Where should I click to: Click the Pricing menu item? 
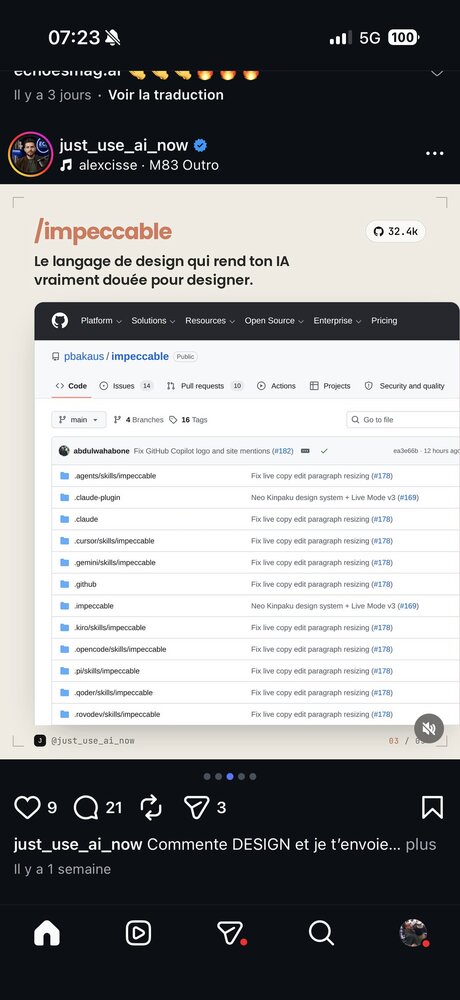click(x=384, y=321)
